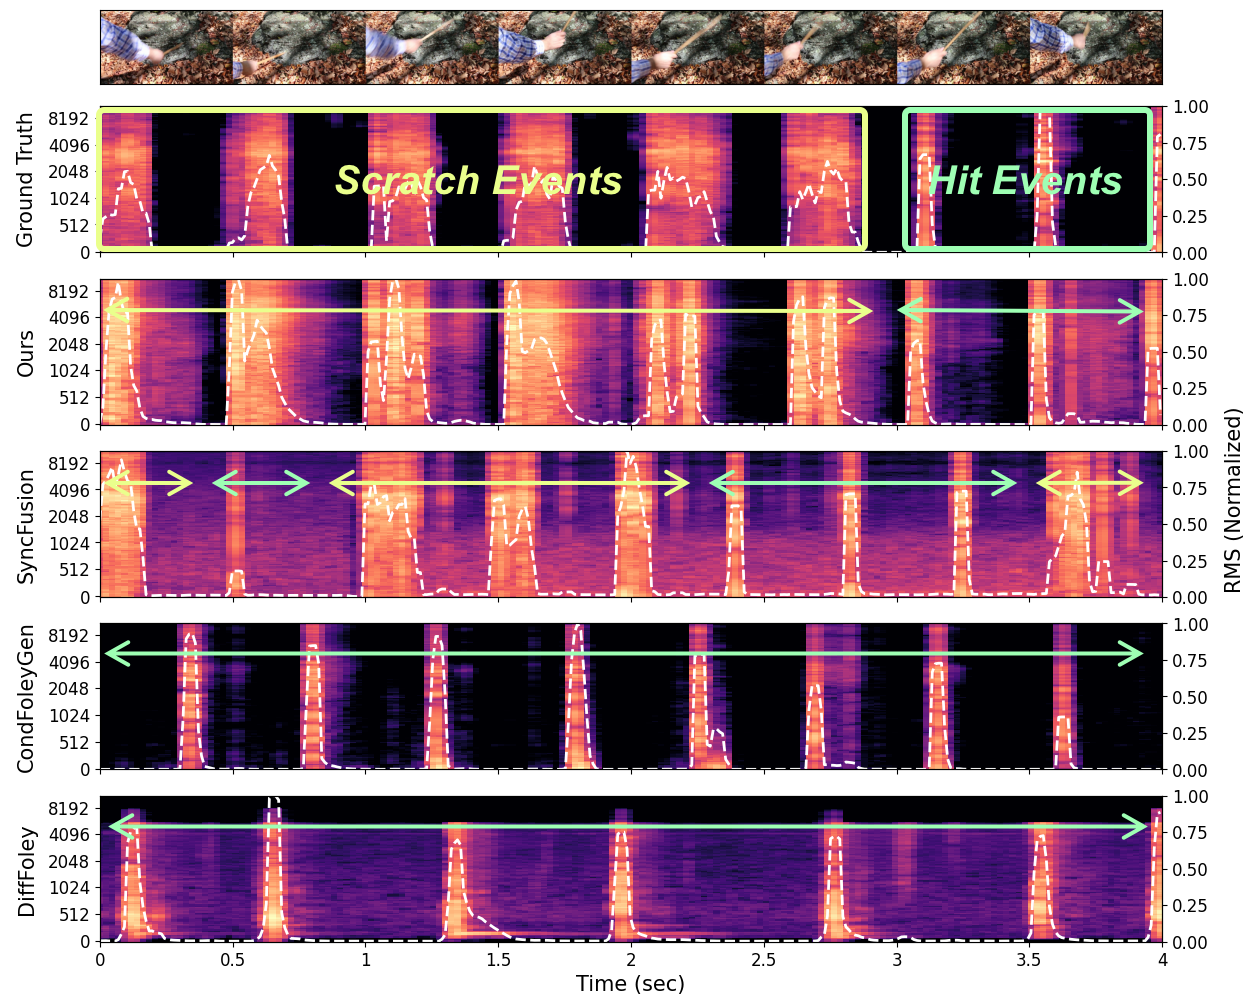This screenshot has width=1254, height=1005.
Task: Click the "Scratch Events" annotation text
Action: coord(478,181)
